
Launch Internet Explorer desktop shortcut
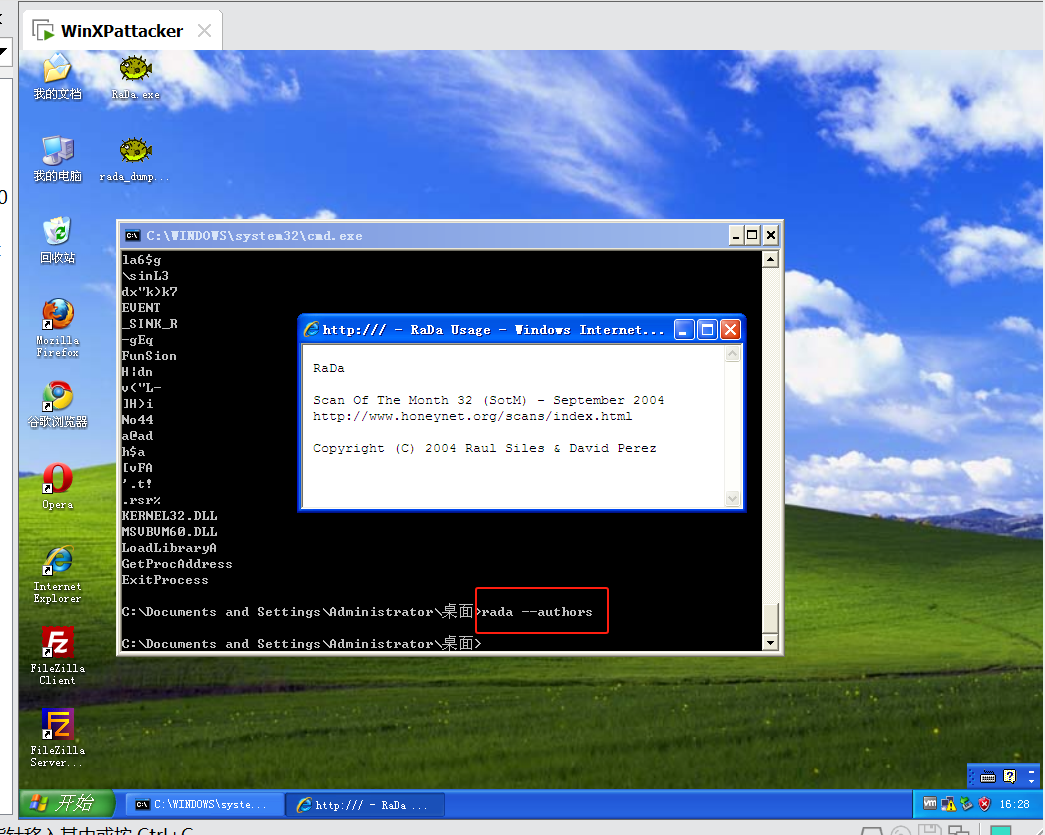click(57, 574)
